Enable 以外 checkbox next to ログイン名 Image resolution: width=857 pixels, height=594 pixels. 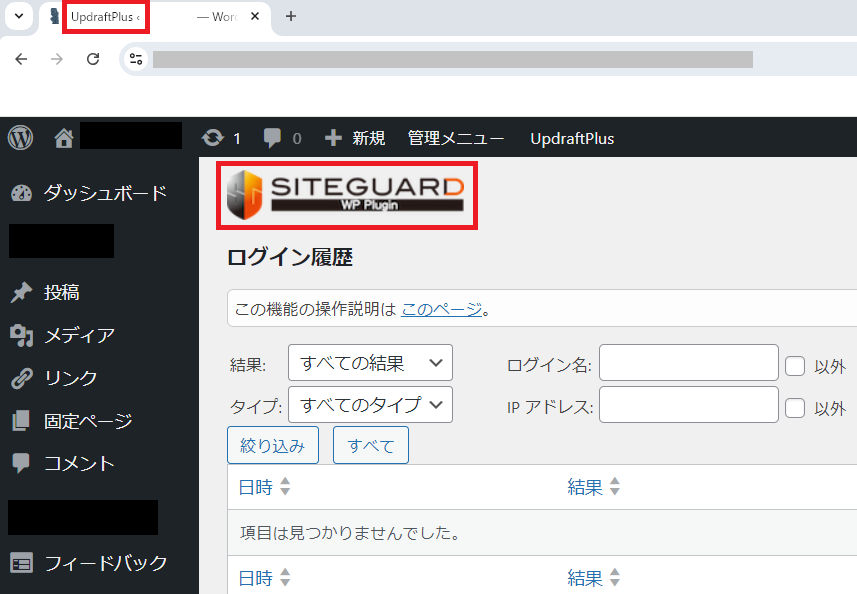coord(795,366)
